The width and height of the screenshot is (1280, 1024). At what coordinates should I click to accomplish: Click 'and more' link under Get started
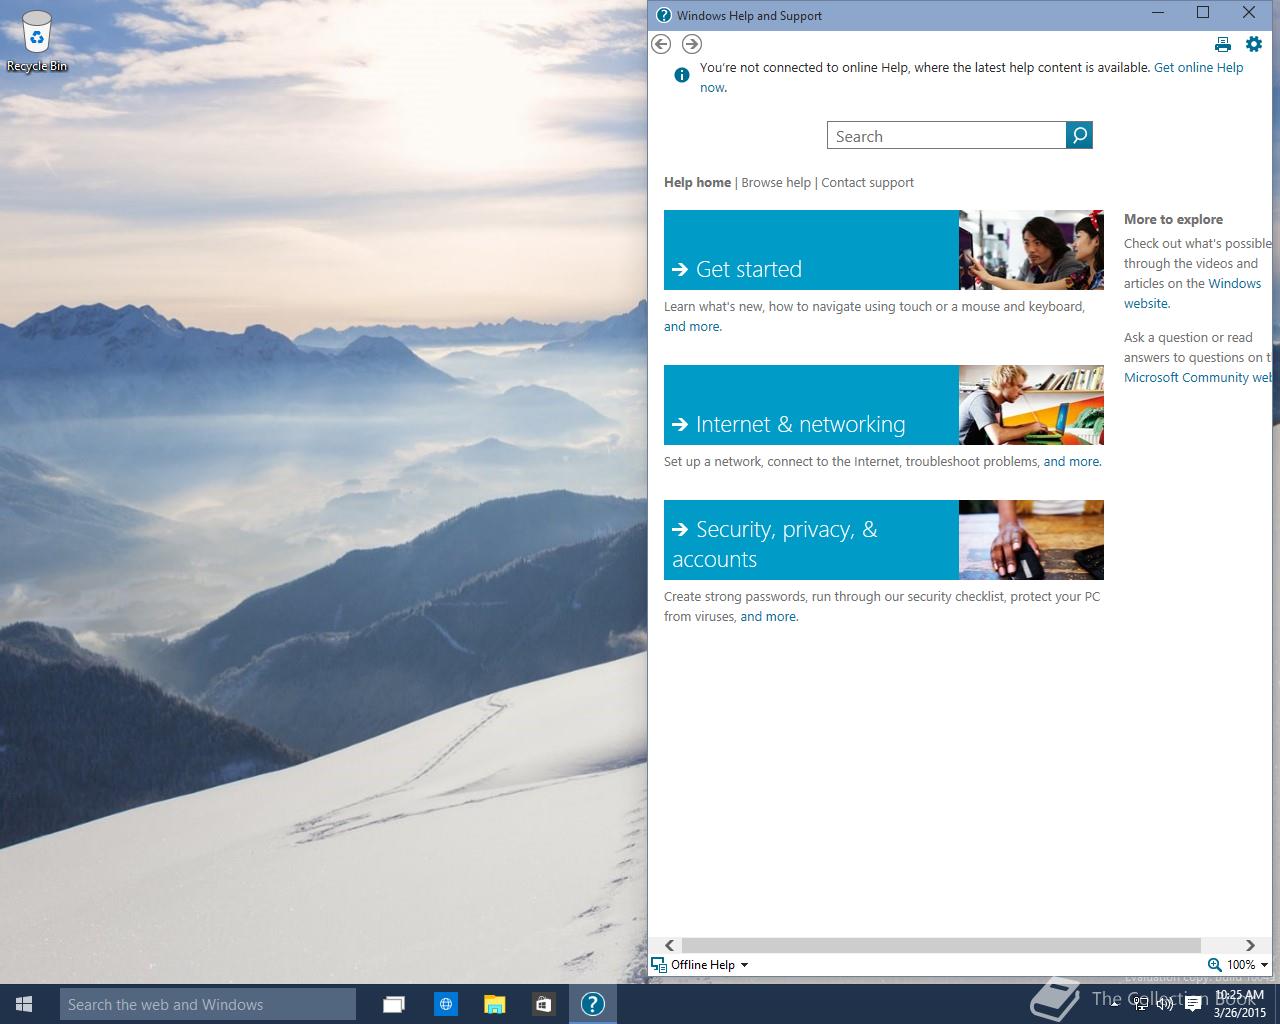[x=692, y=326]
